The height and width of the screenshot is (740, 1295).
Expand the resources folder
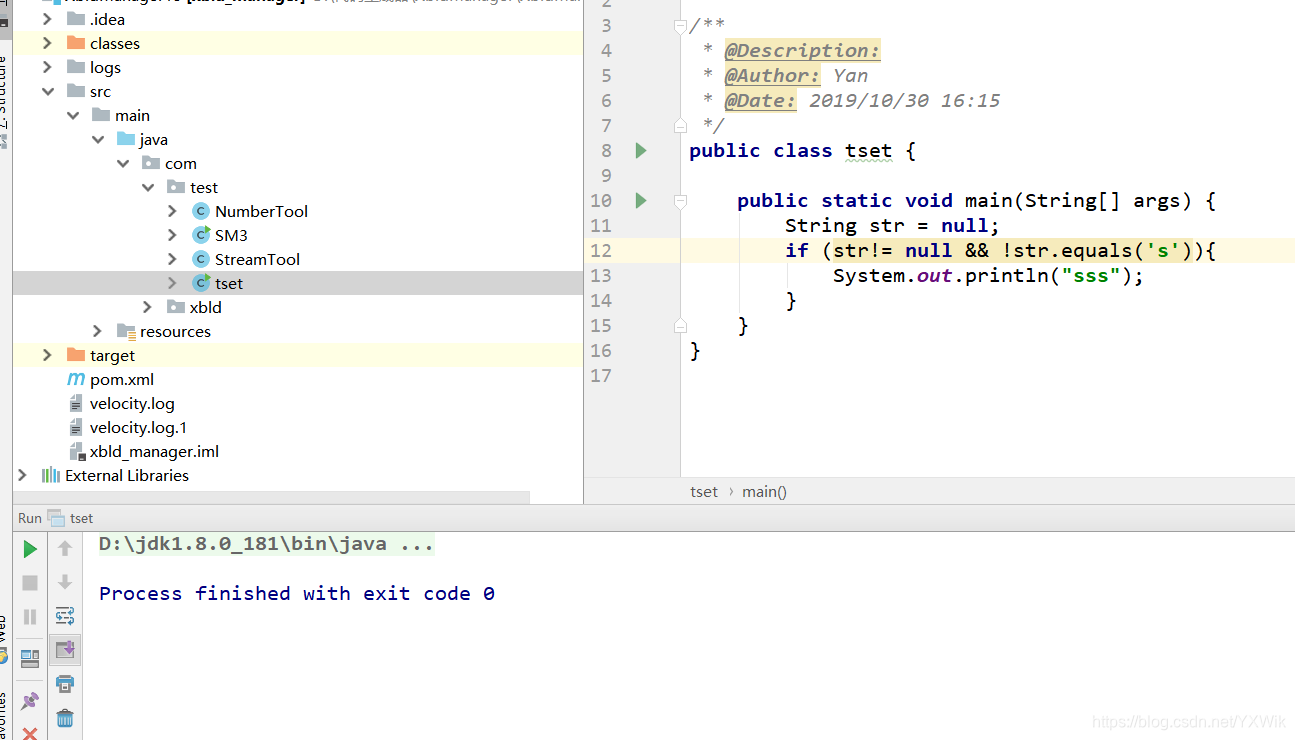pyautogui.click(x=97, y=331)
